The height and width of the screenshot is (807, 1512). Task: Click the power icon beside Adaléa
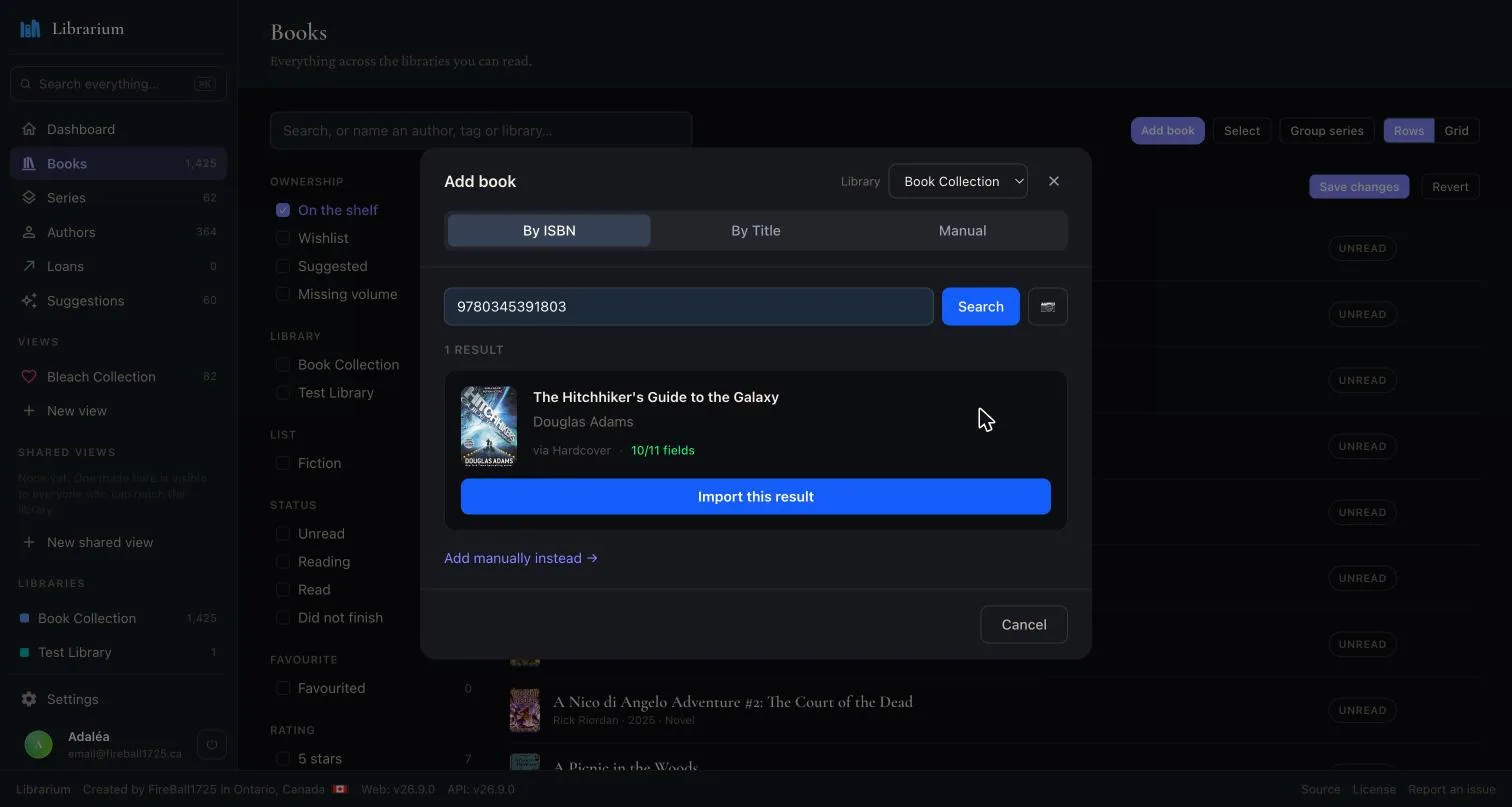(x=211, y=744)
